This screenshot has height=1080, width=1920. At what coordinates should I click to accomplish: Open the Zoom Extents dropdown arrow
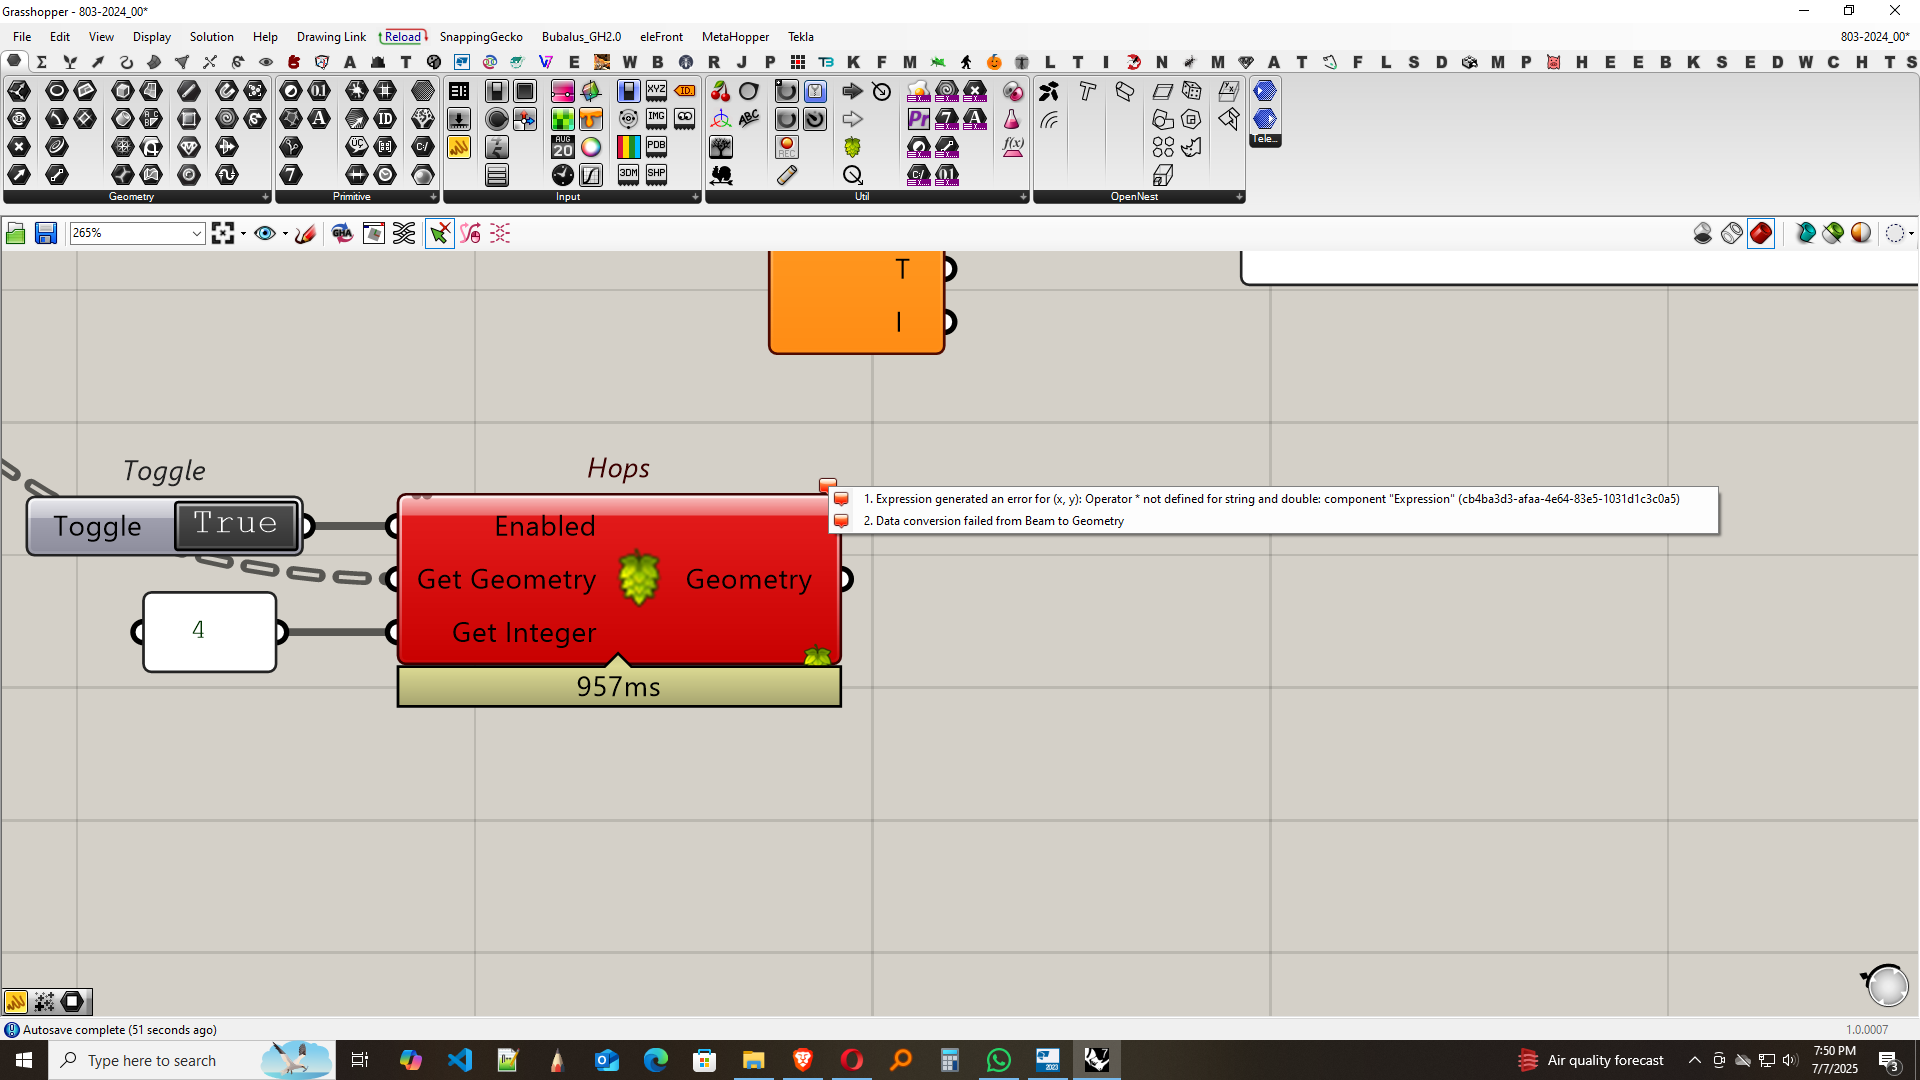tap(243, 234)
